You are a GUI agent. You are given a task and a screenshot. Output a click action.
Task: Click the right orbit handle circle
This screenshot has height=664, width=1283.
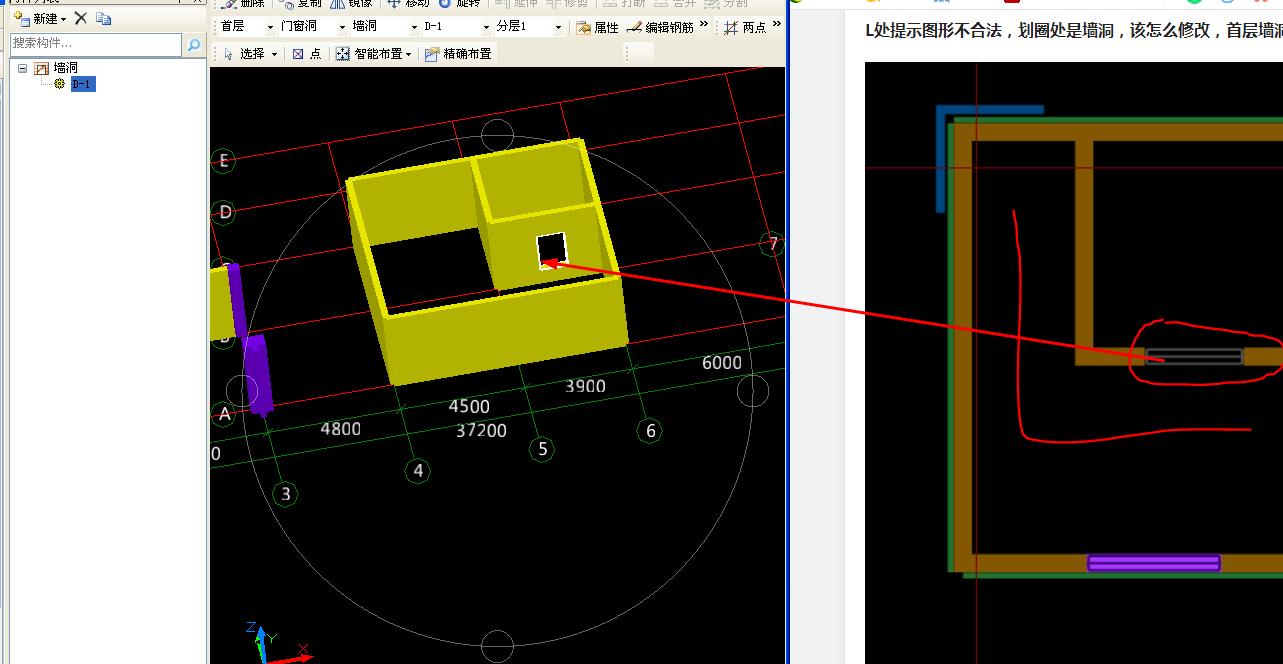[x=753, y=391]
